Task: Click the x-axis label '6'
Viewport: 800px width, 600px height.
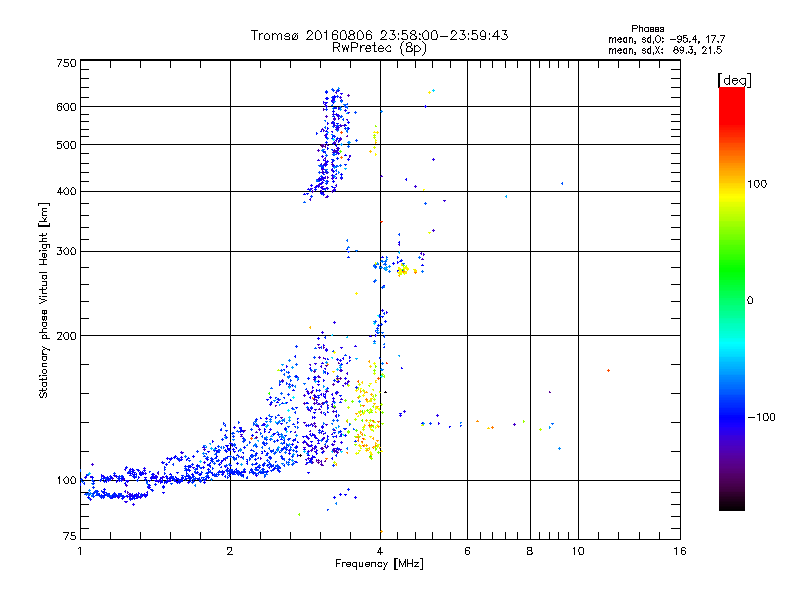Action: click(x=467, y=551)
